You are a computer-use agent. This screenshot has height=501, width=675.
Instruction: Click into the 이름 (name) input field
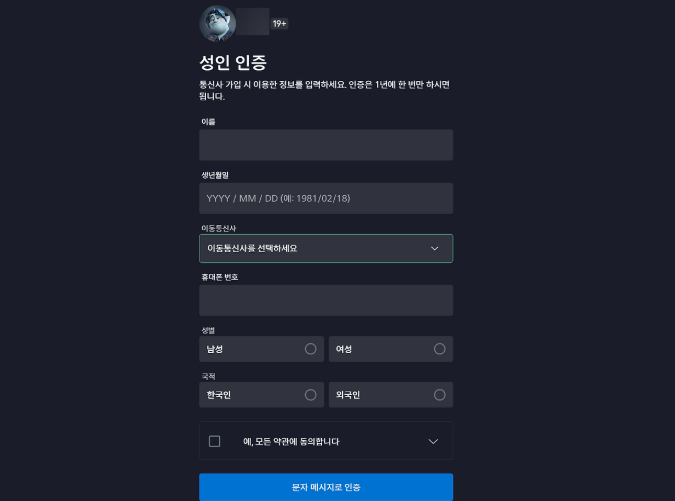(326, 145)
